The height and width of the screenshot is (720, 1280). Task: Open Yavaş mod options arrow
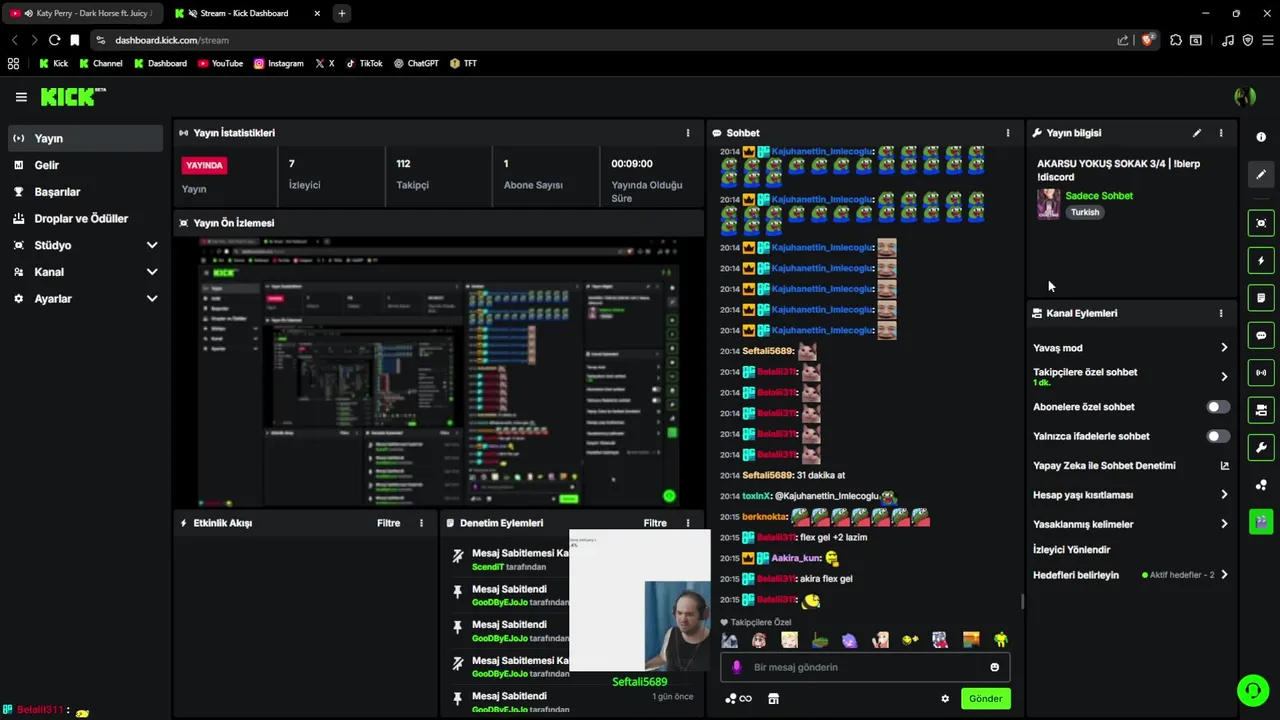(x=1224, y=348)
